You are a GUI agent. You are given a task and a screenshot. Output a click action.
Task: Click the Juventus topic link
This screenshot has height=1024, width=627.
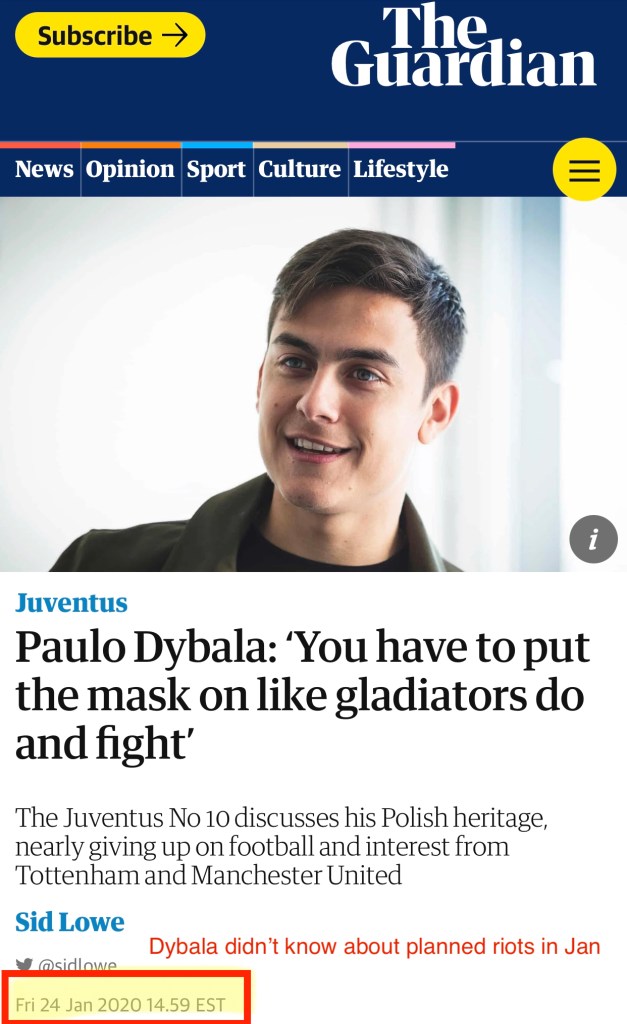pyautogui.click(x=71, y=603)
